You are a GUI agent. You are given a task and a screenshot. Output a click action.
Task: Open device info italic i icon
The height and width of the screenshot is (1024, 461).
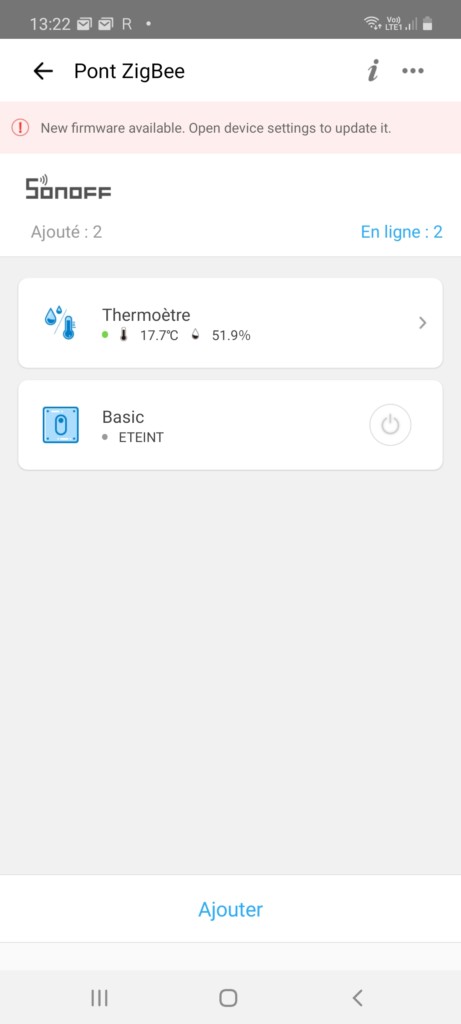click(x=372, y=71)
